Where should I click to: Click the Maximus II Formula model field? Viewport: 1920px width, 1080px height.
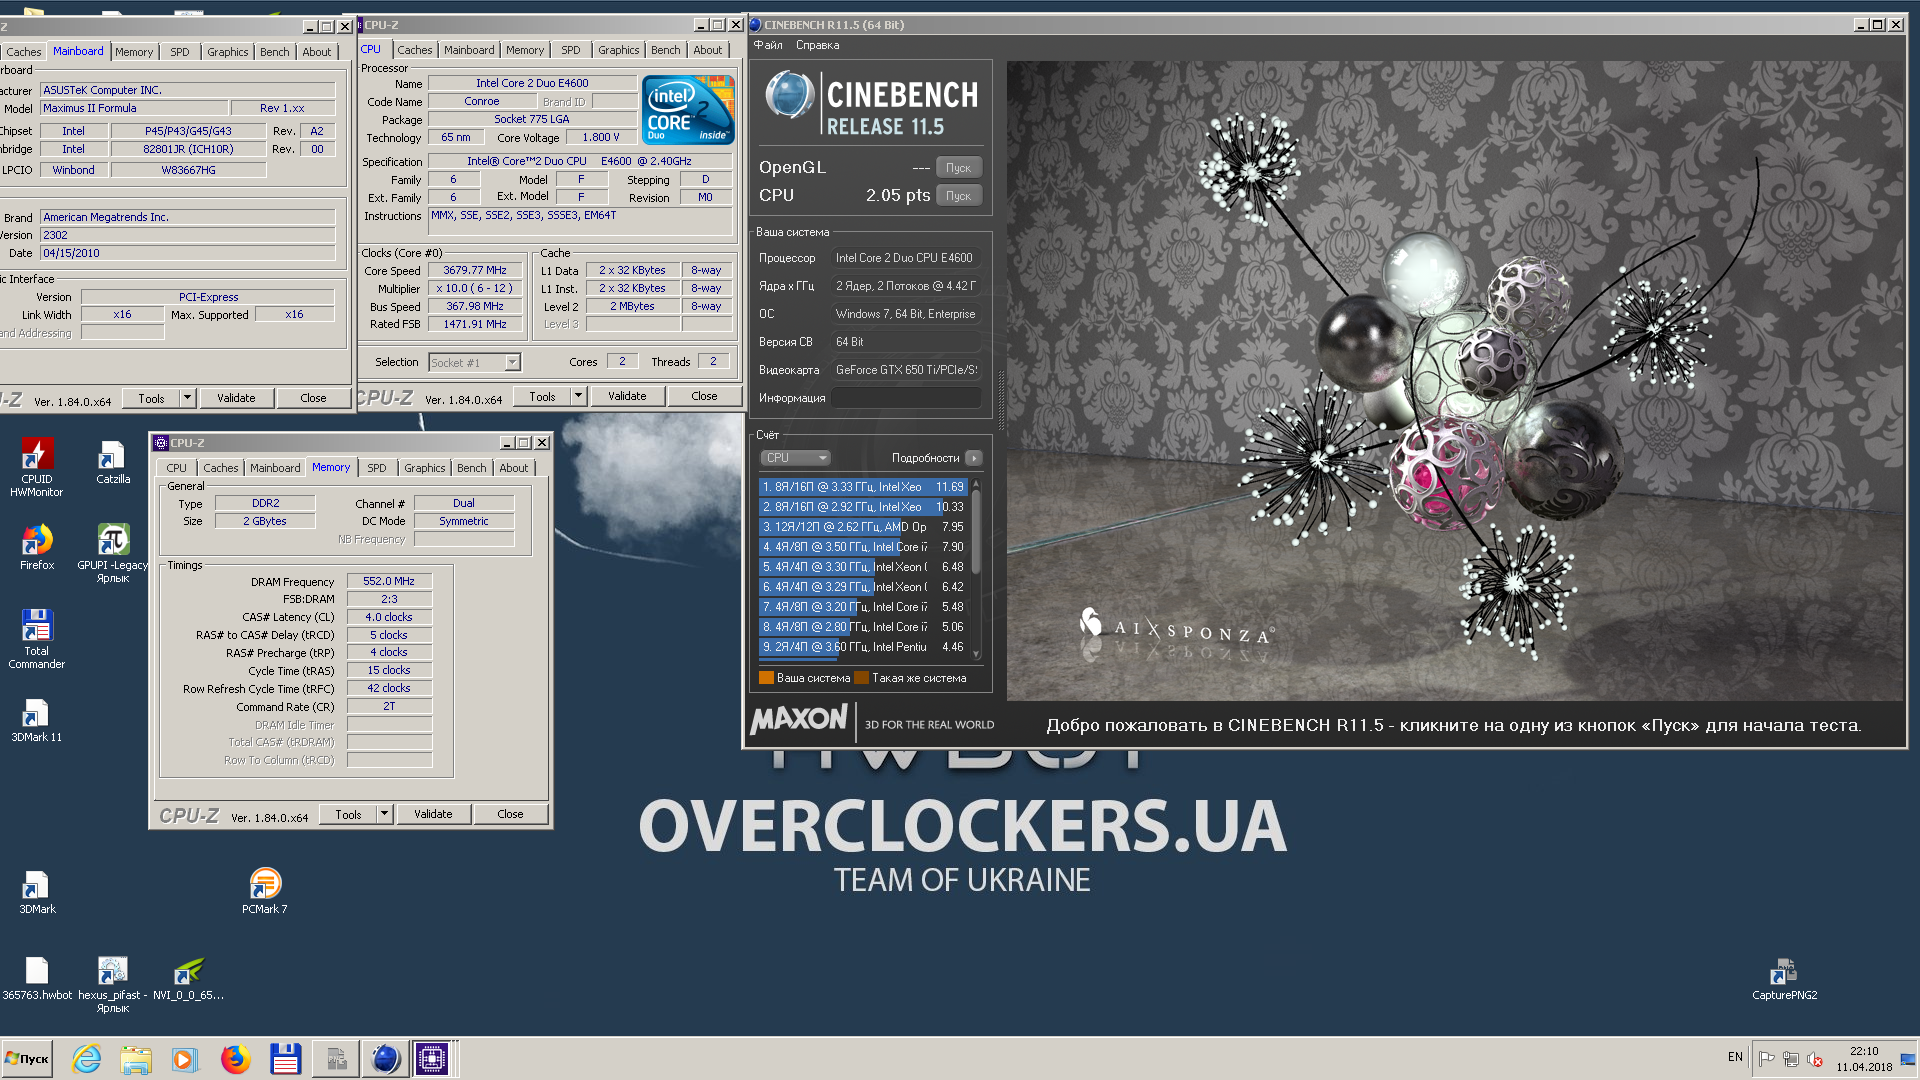132,108
